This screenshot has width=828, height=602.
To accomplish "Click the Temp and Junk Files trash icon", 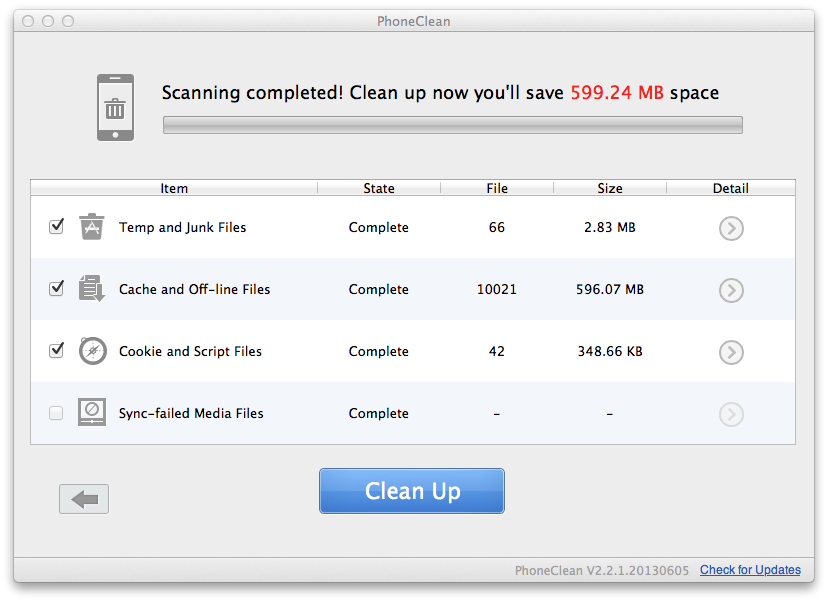I will click(92, 227).
